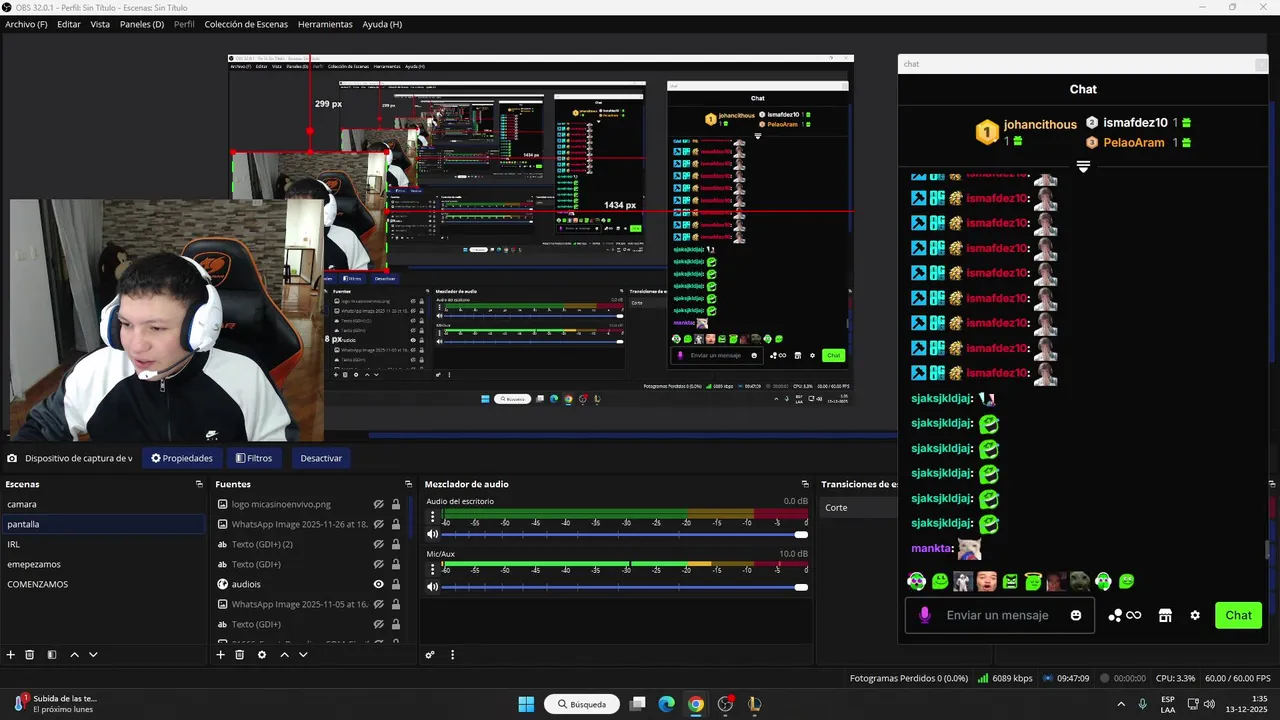Screen dimensions: 1280x720
Task: Mute the Mic/Aux channel
Action: pos(433,586)
